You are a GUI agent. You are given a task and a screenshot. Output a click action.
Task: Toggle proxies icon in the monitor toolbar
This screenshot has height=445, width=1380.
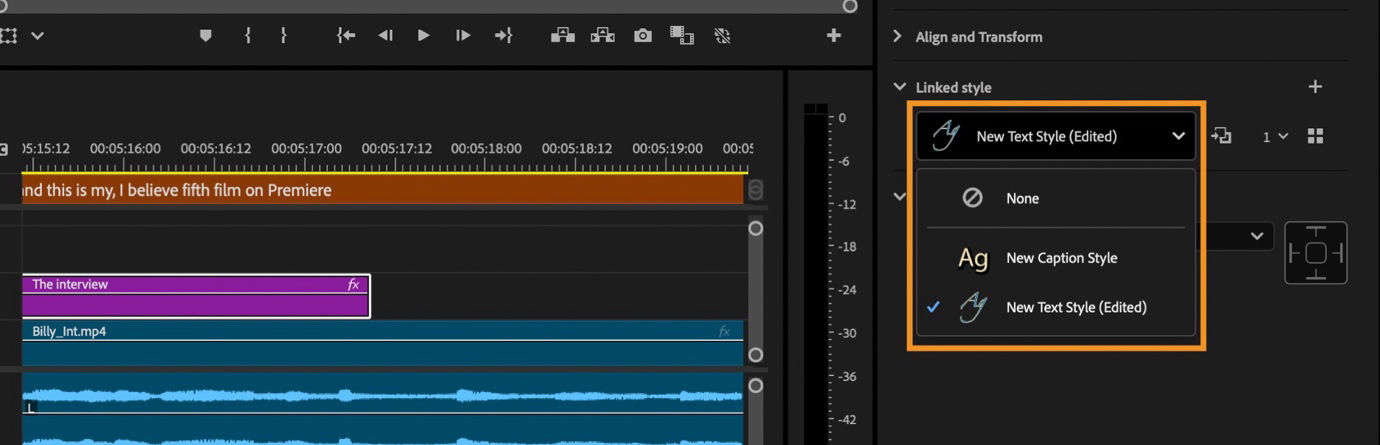[722, 36]
